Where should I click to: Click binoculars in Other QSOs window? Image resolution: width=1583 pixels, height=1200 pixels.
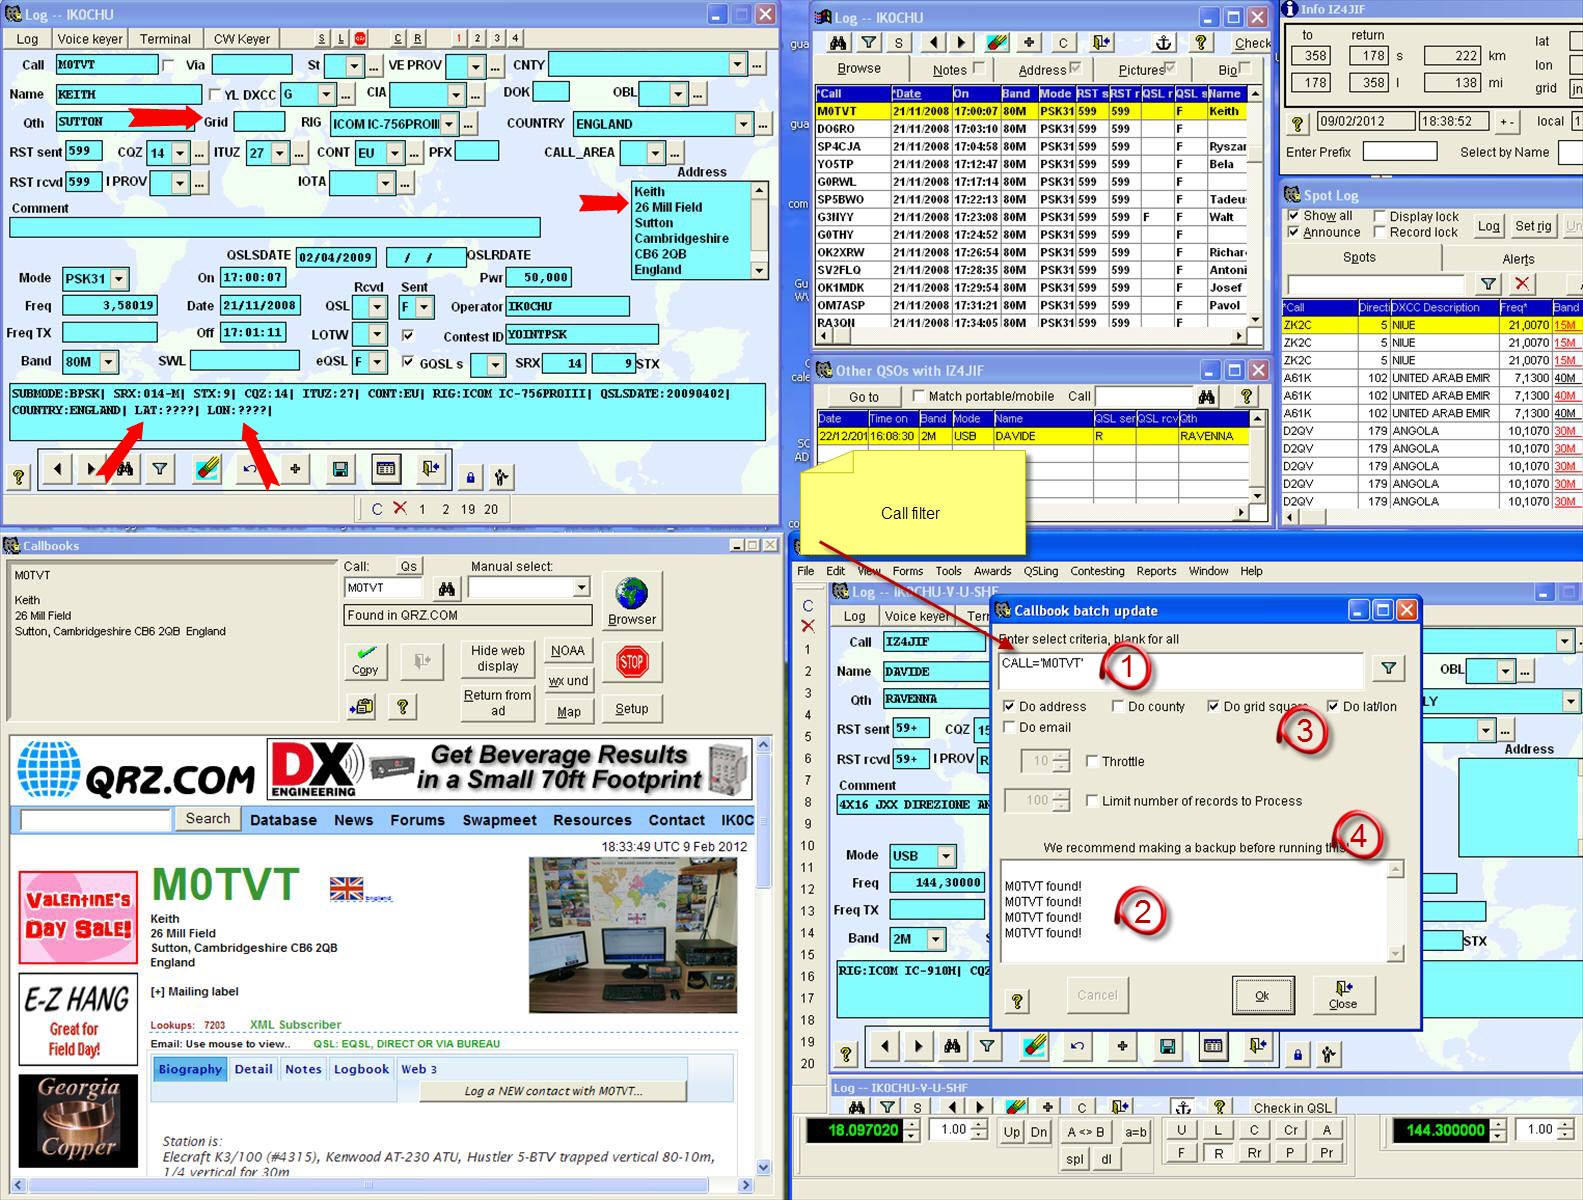[1207, 397]
